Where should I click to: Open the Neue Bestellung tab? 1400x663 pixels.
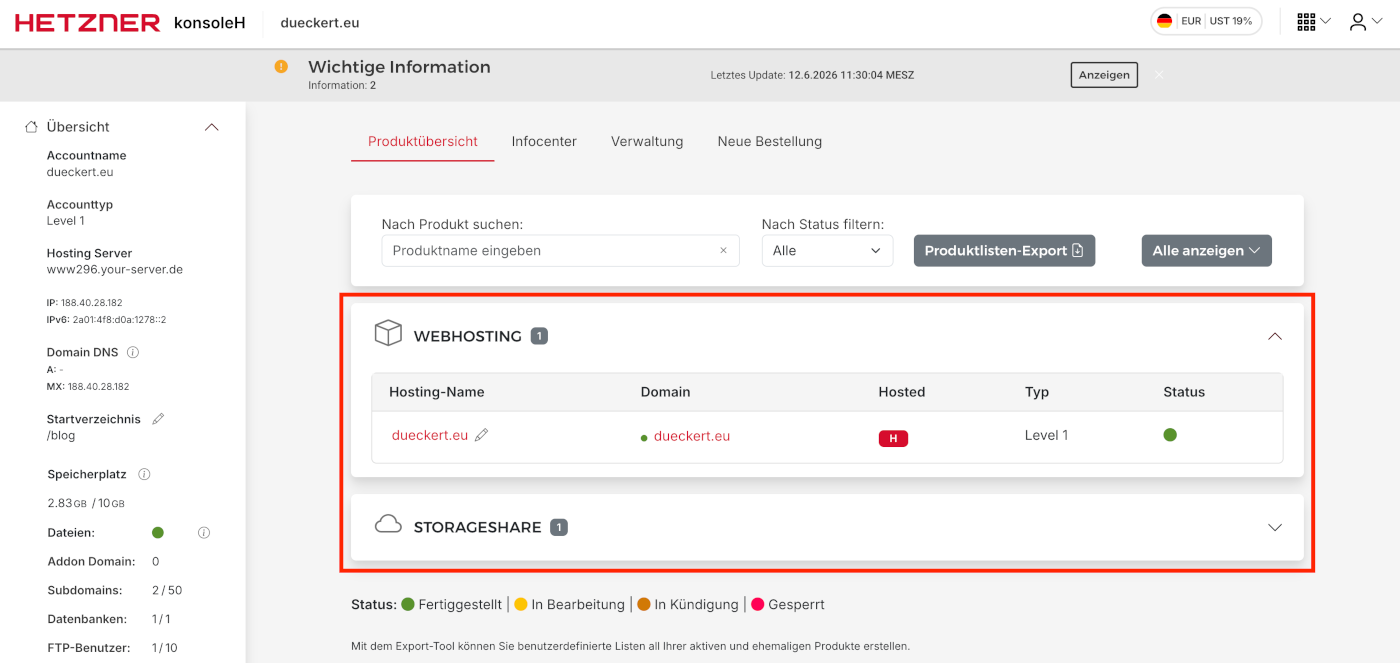pos(770,142)
